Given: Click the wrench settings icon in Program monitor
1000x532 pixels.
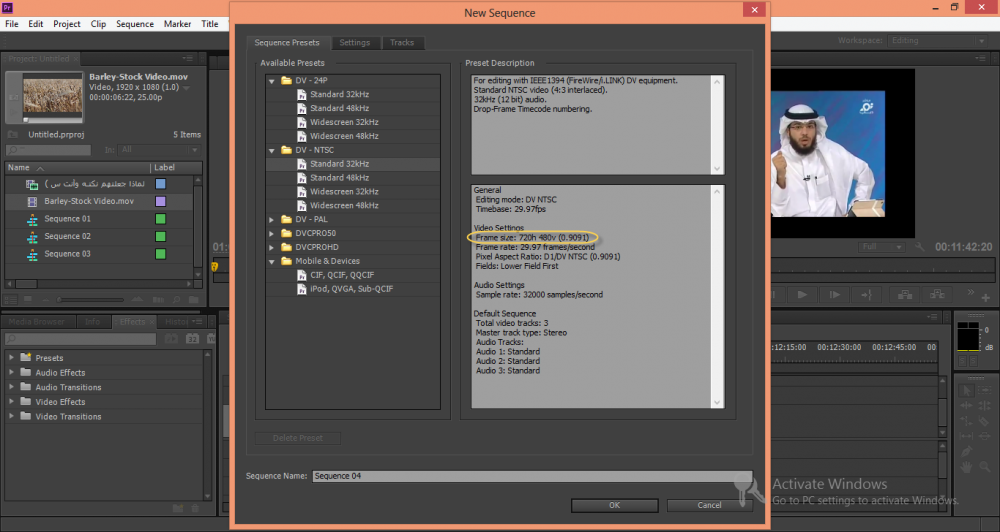Looking at the screenshot, I should (921, 246).
